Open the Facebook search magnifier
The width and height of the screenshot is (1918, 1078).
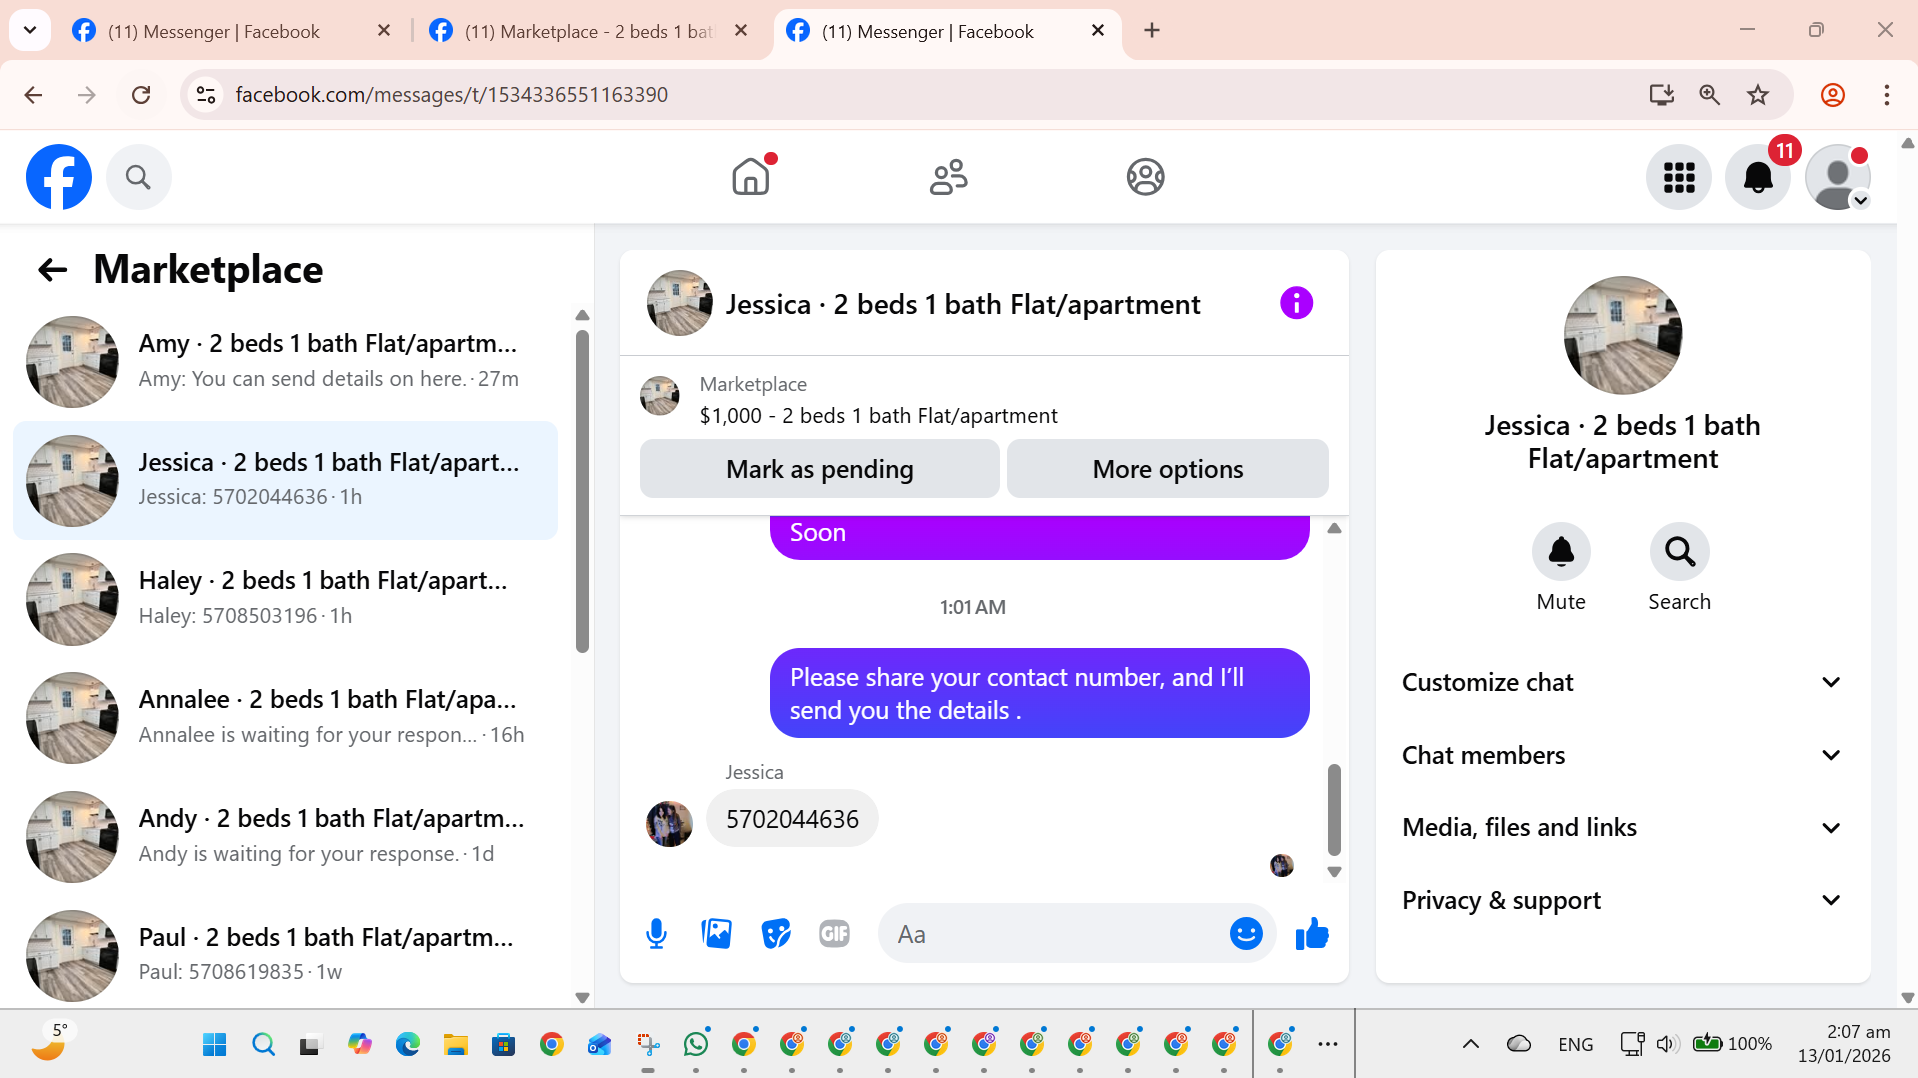pos(138,177)
